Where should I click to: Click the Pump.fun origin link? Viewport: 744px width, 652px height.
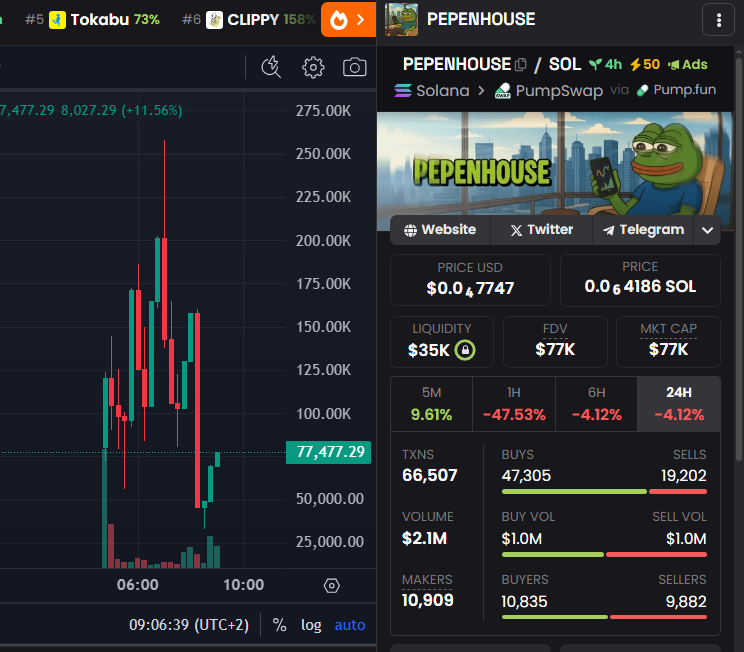[x=676, y=90]
